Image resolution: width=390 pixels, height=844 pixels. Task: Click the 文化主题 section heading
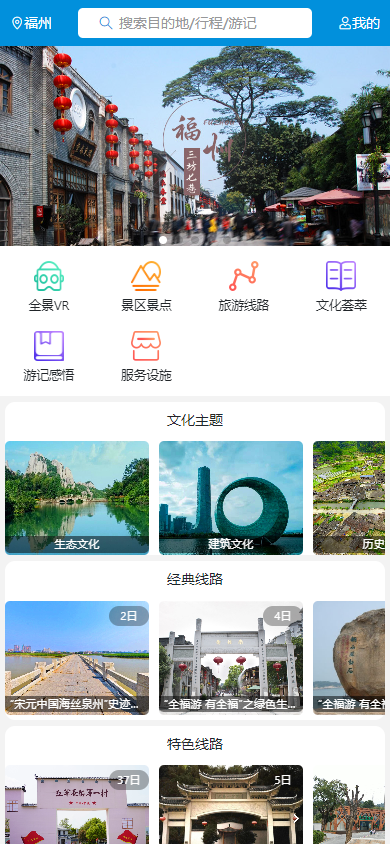tap(195, 420)
